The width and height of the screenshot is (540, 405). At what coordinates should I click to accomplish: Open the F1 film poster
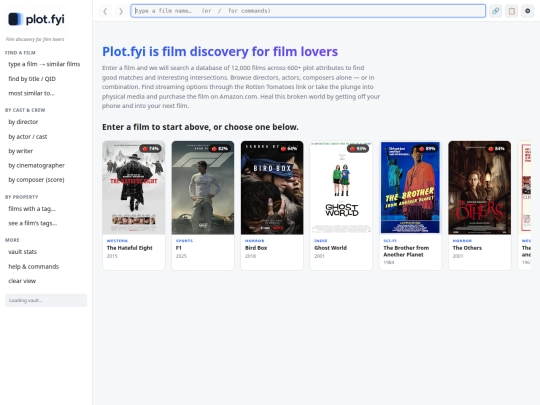coord(203,188)
